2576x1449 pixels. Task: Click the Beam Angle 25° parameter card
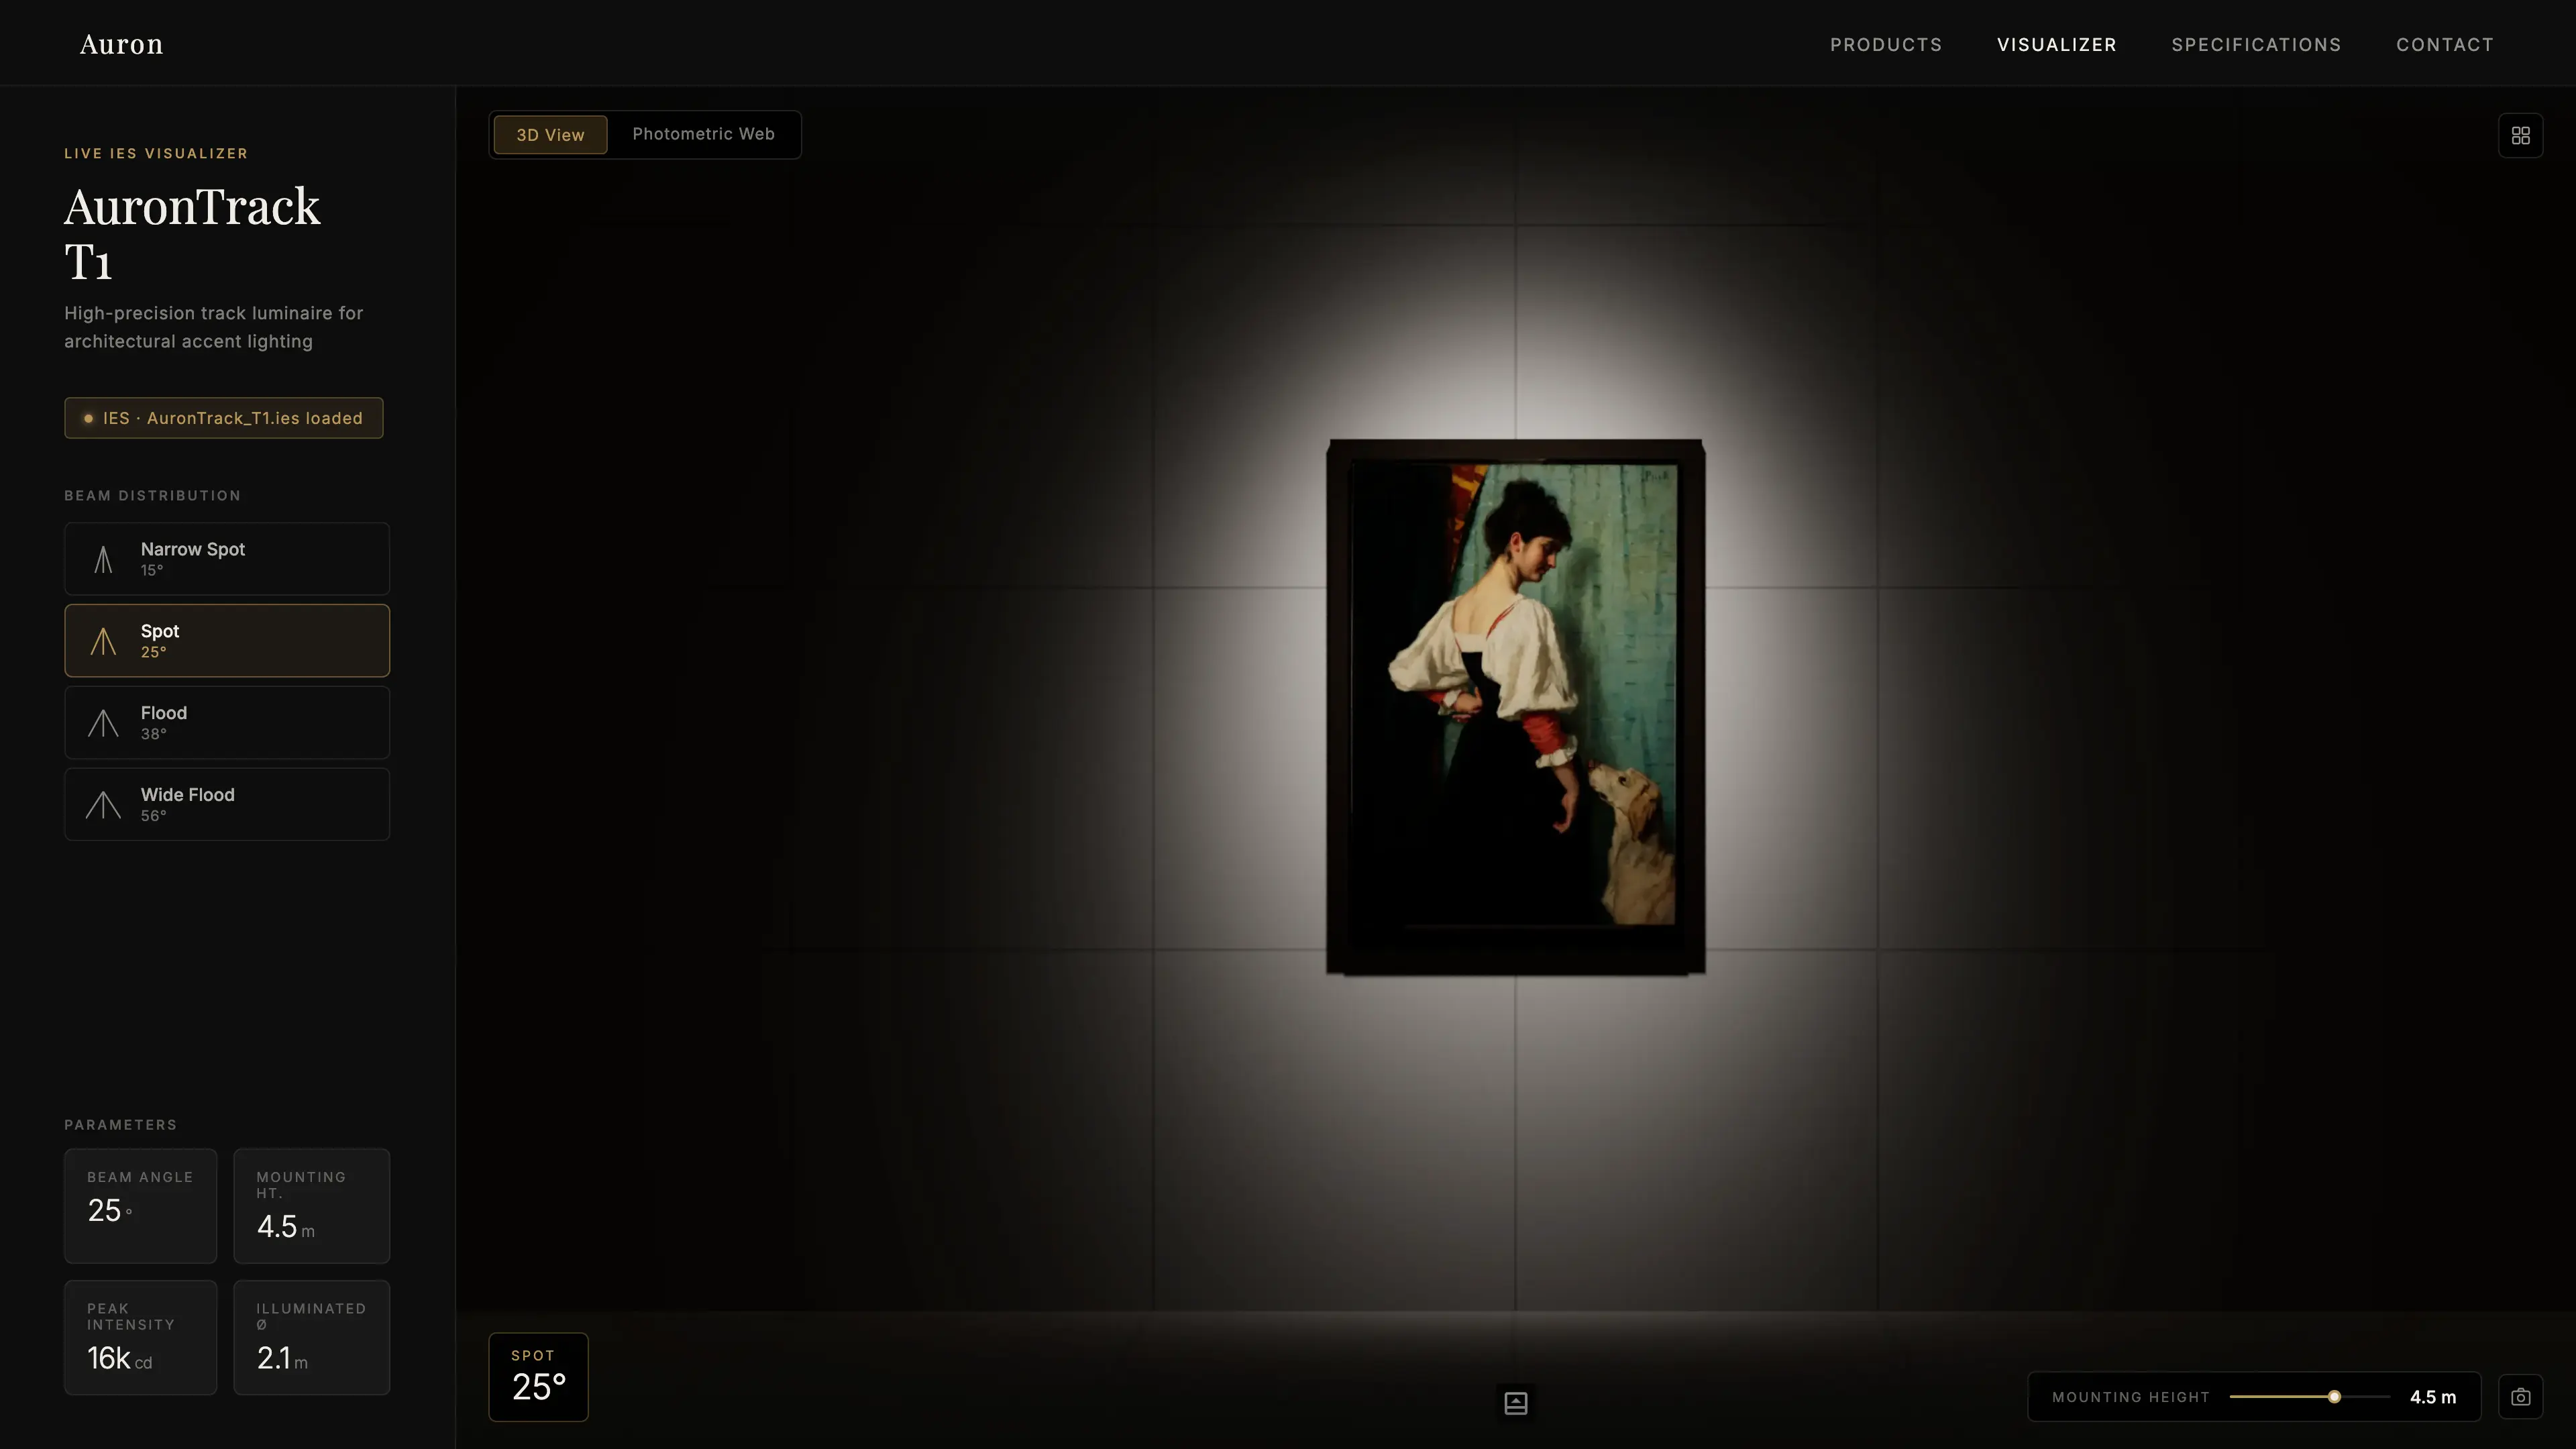(141, 1206)
